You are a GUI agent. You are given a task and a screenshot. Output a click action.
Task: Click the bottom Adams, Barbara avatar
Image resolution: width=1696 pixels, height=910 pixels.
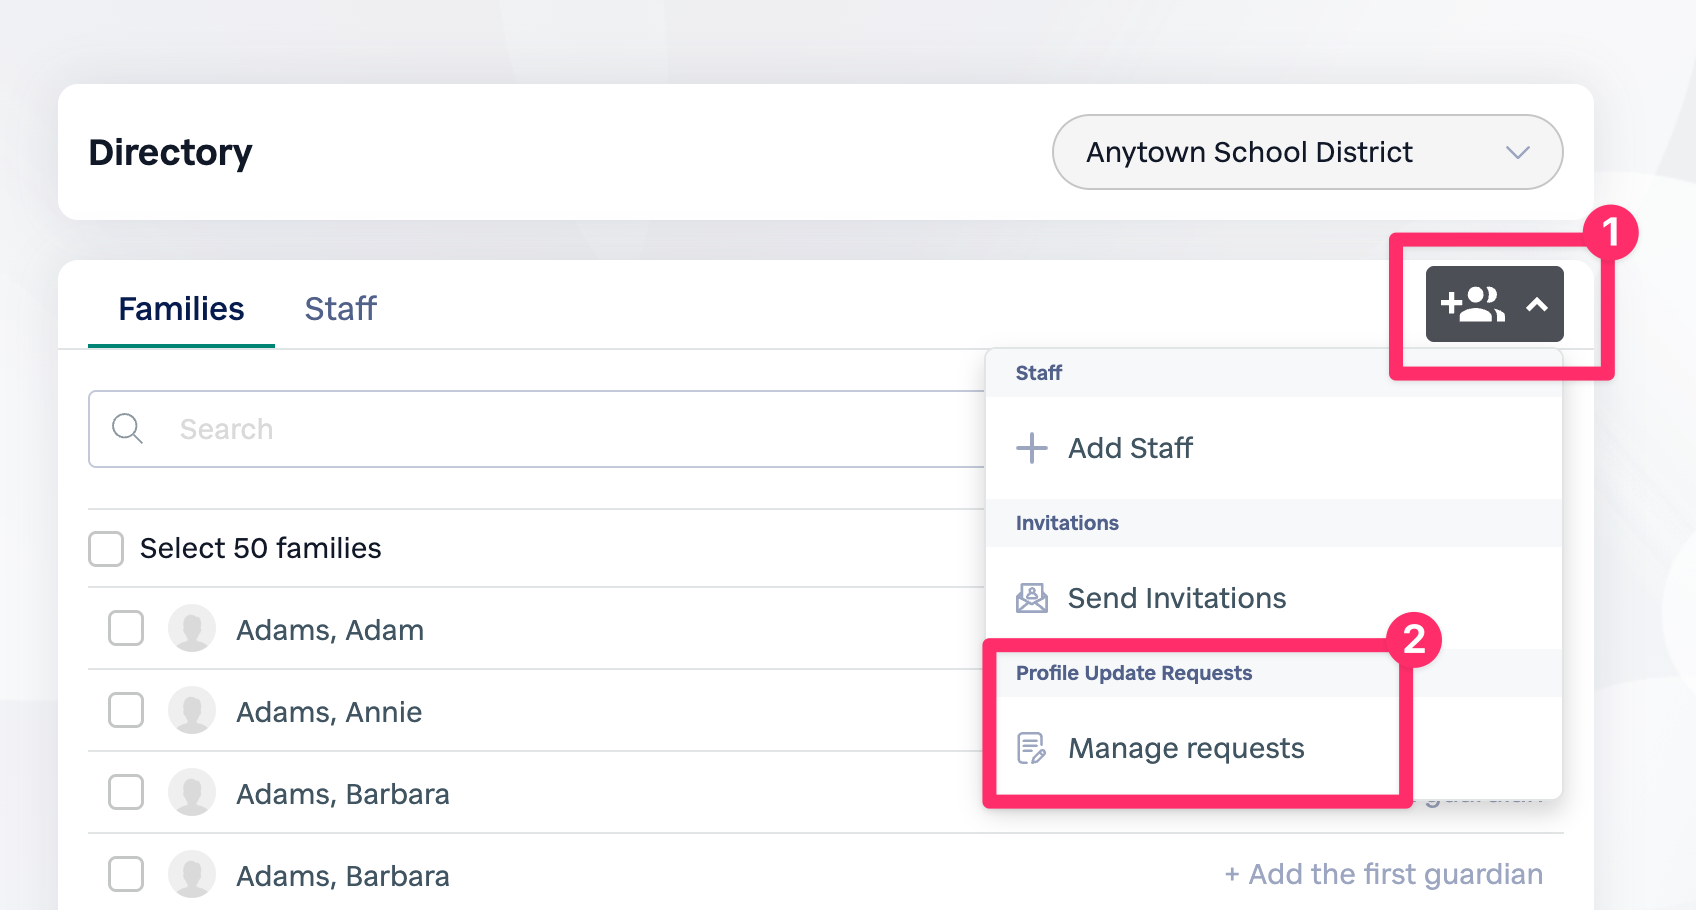tap(192, 874)
